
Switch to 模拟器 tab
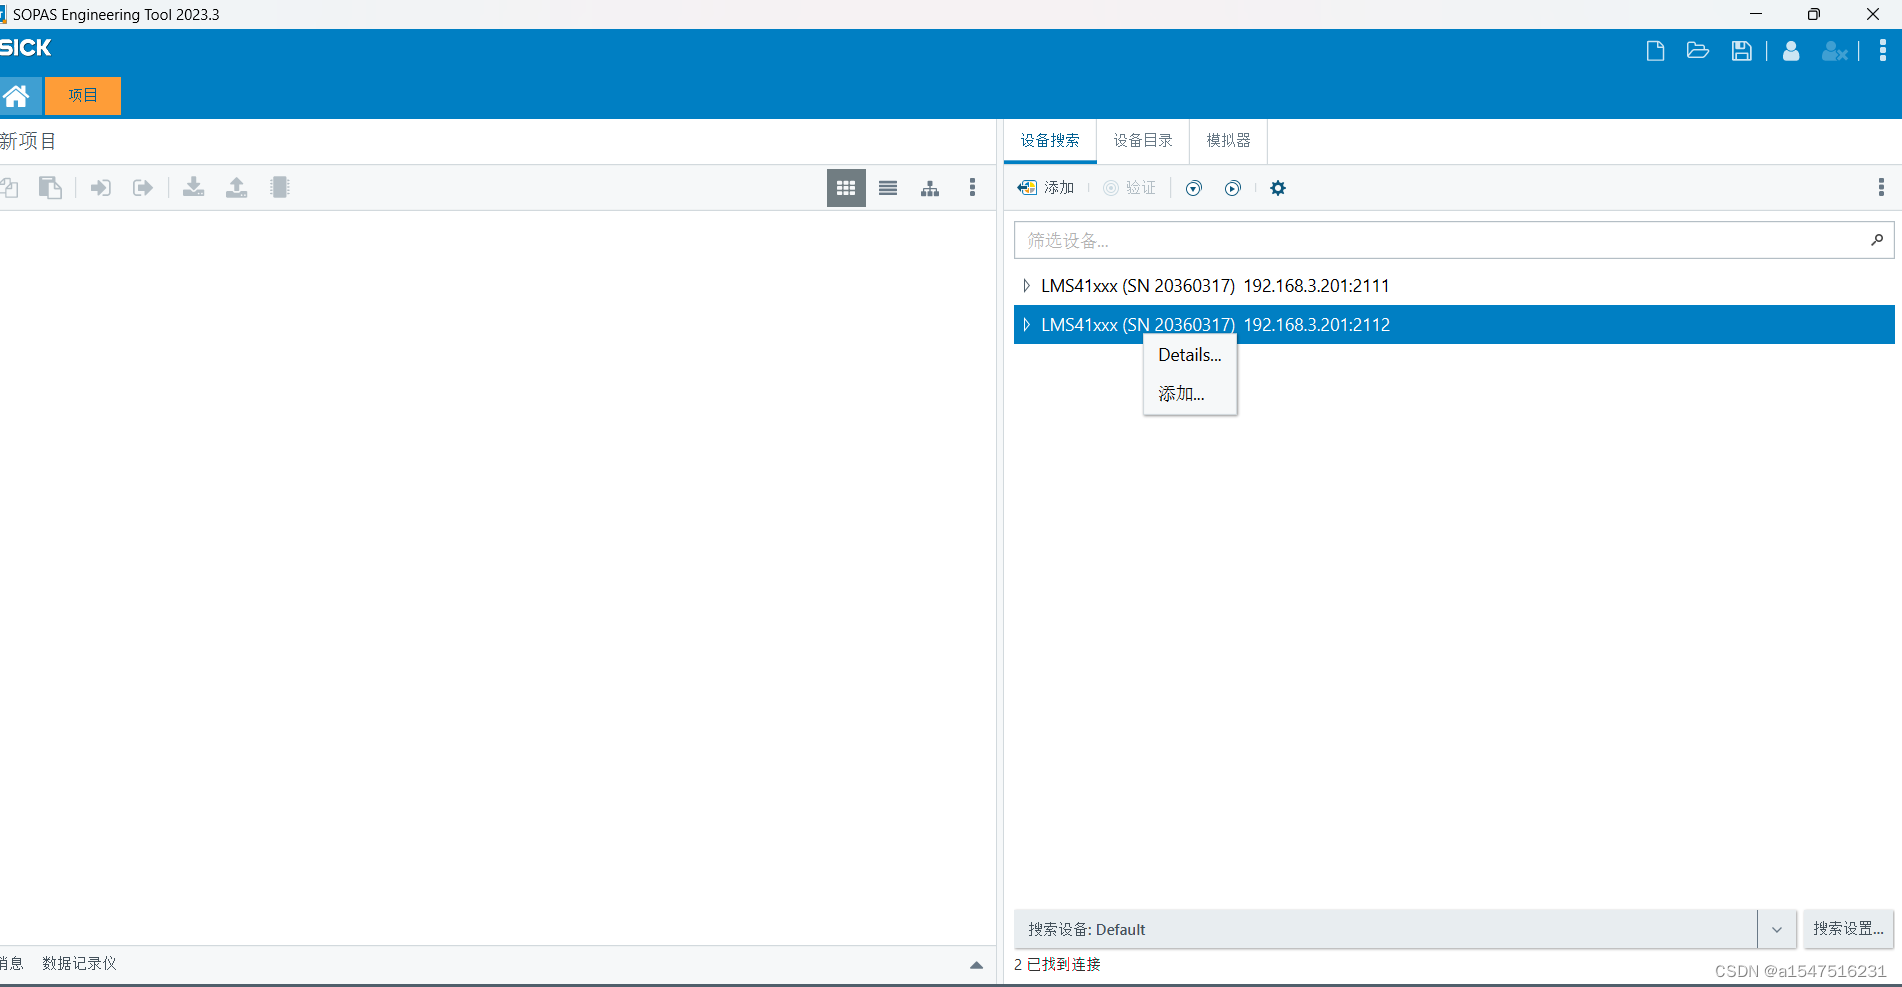tap(1228, 141)
